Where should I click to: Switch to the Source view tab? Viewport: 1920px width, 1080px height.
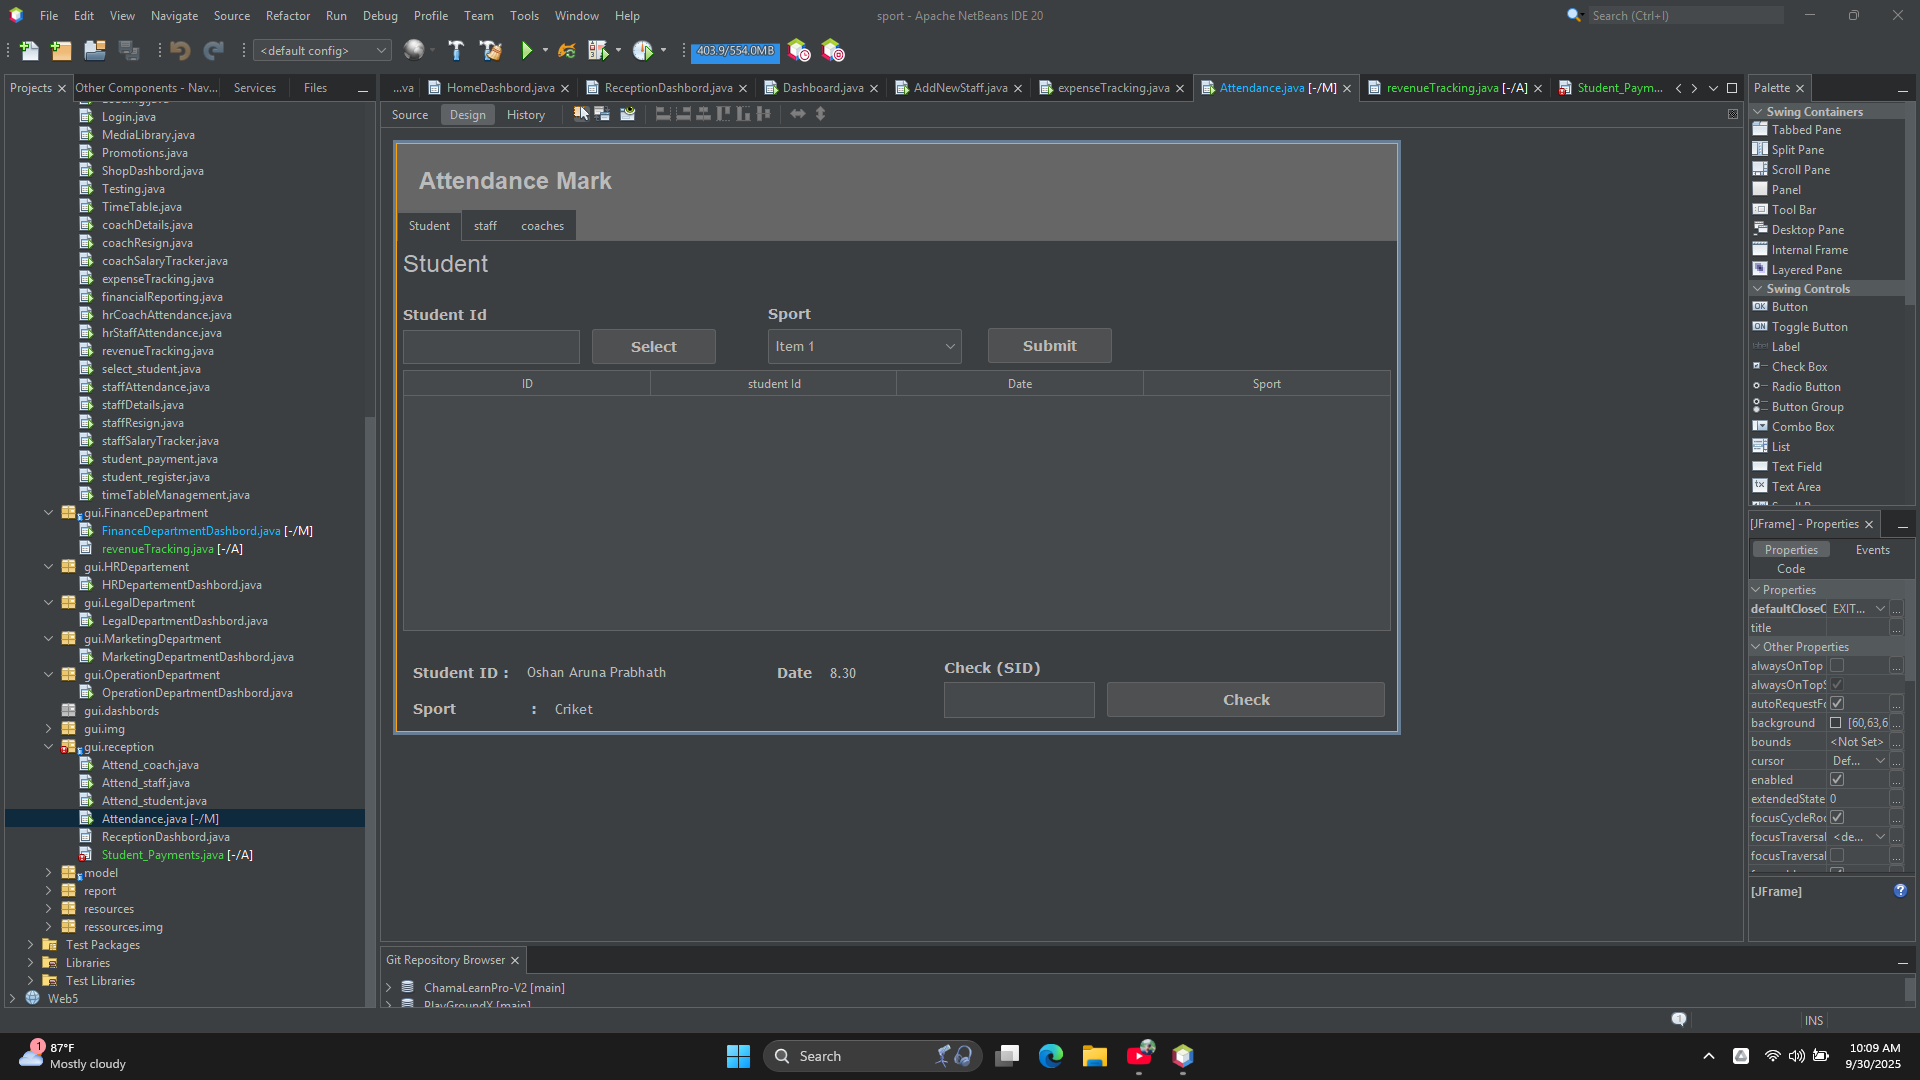[410, 115]
